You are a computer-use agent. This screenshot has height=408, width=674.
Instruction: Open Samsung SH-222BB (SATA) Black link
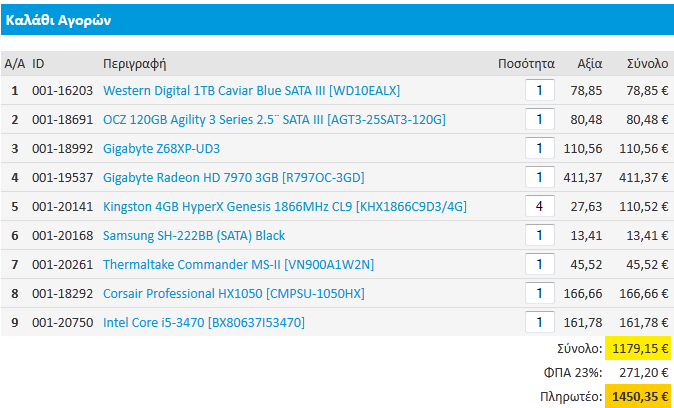pyautogui.click(x=194, y=236)
